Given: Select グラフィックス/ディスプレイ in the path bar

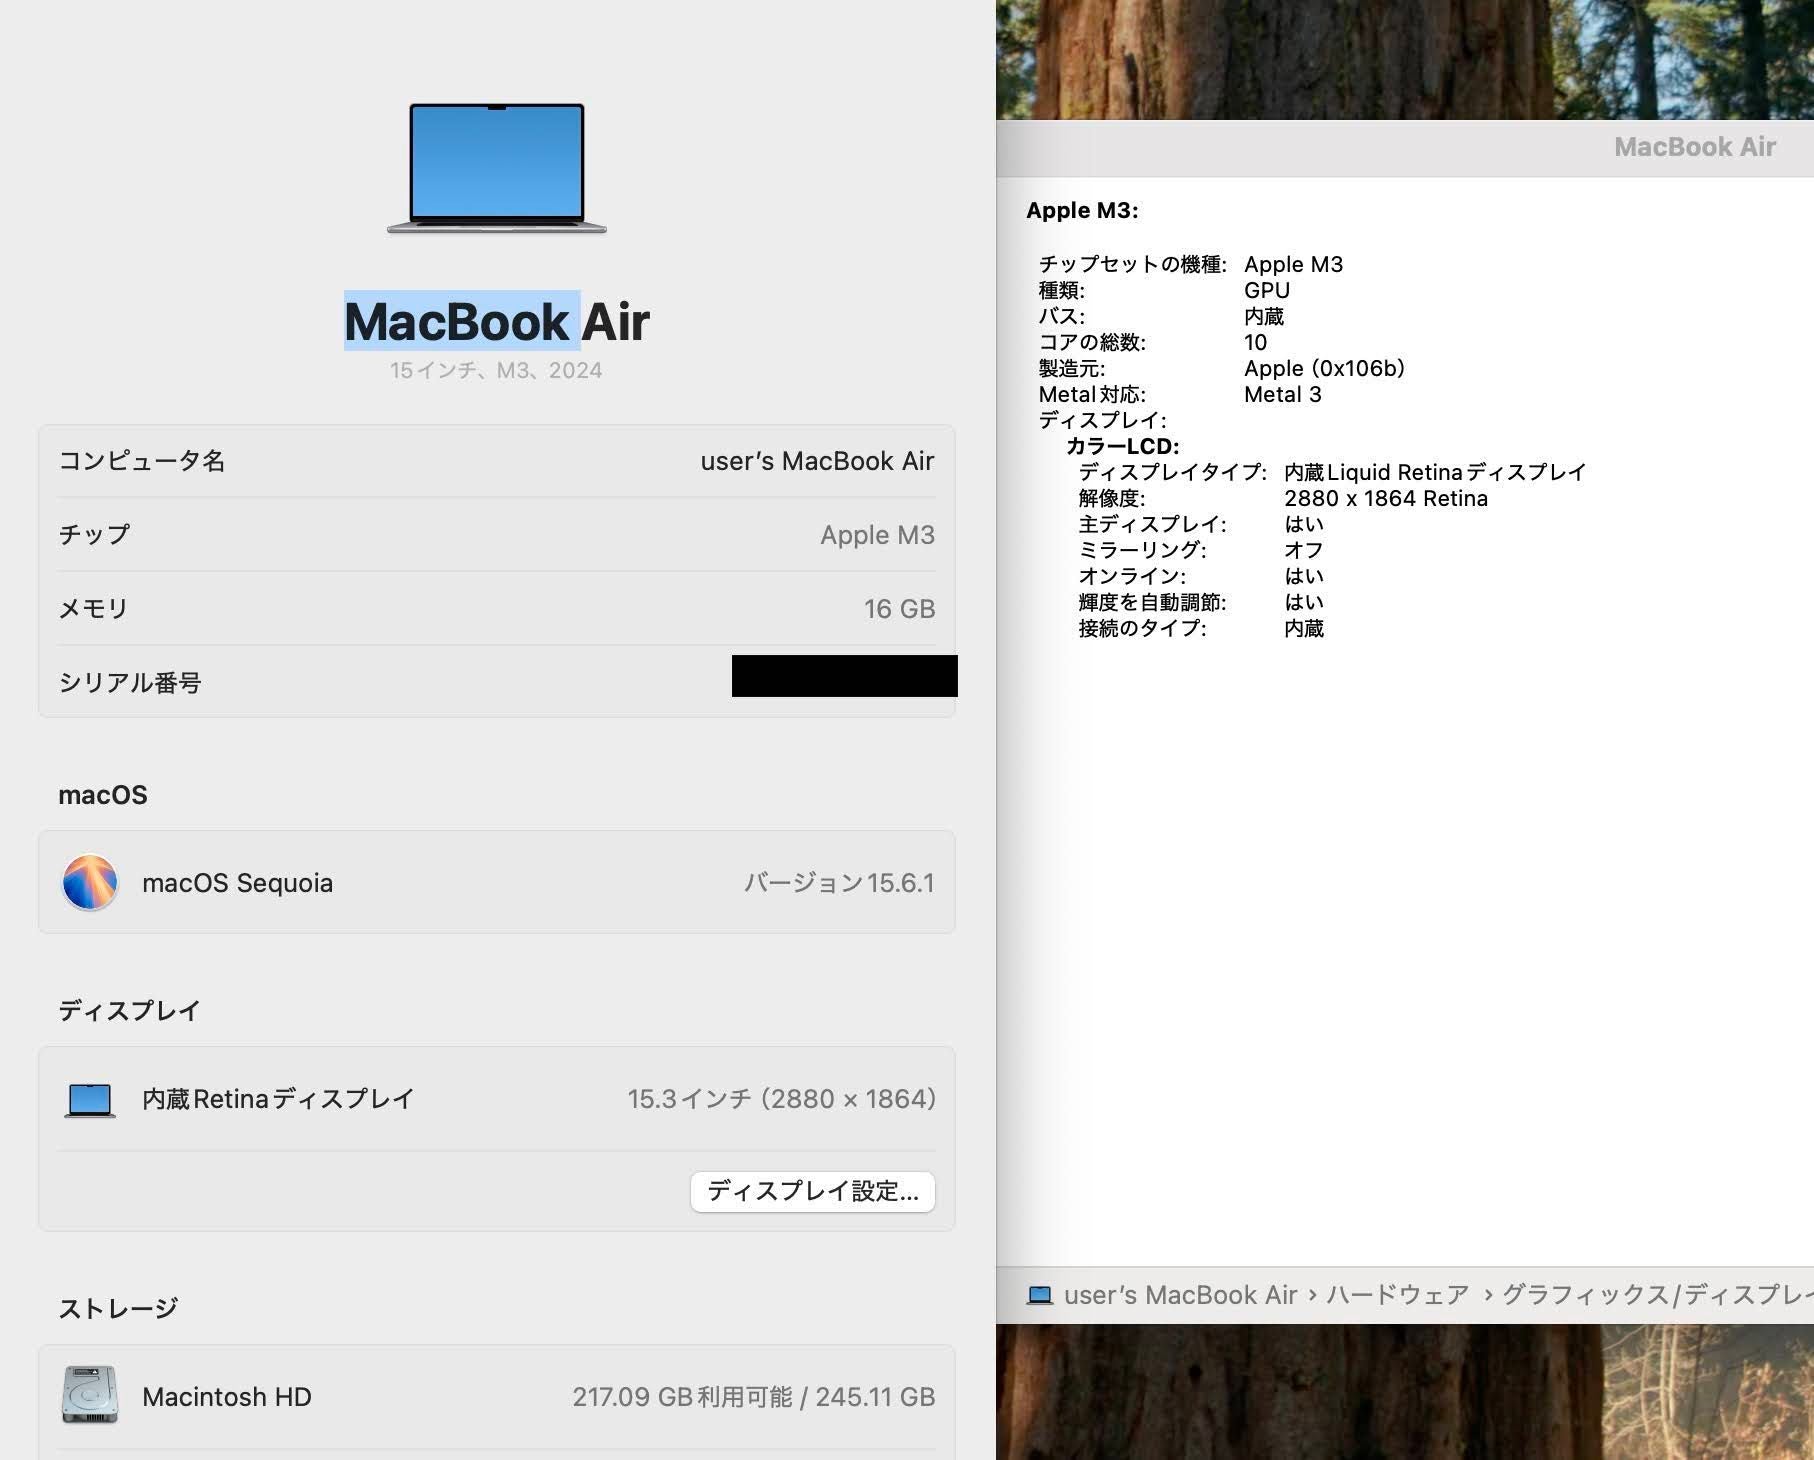Looking at the screenshot, I should click(x=1656, y=1295).
